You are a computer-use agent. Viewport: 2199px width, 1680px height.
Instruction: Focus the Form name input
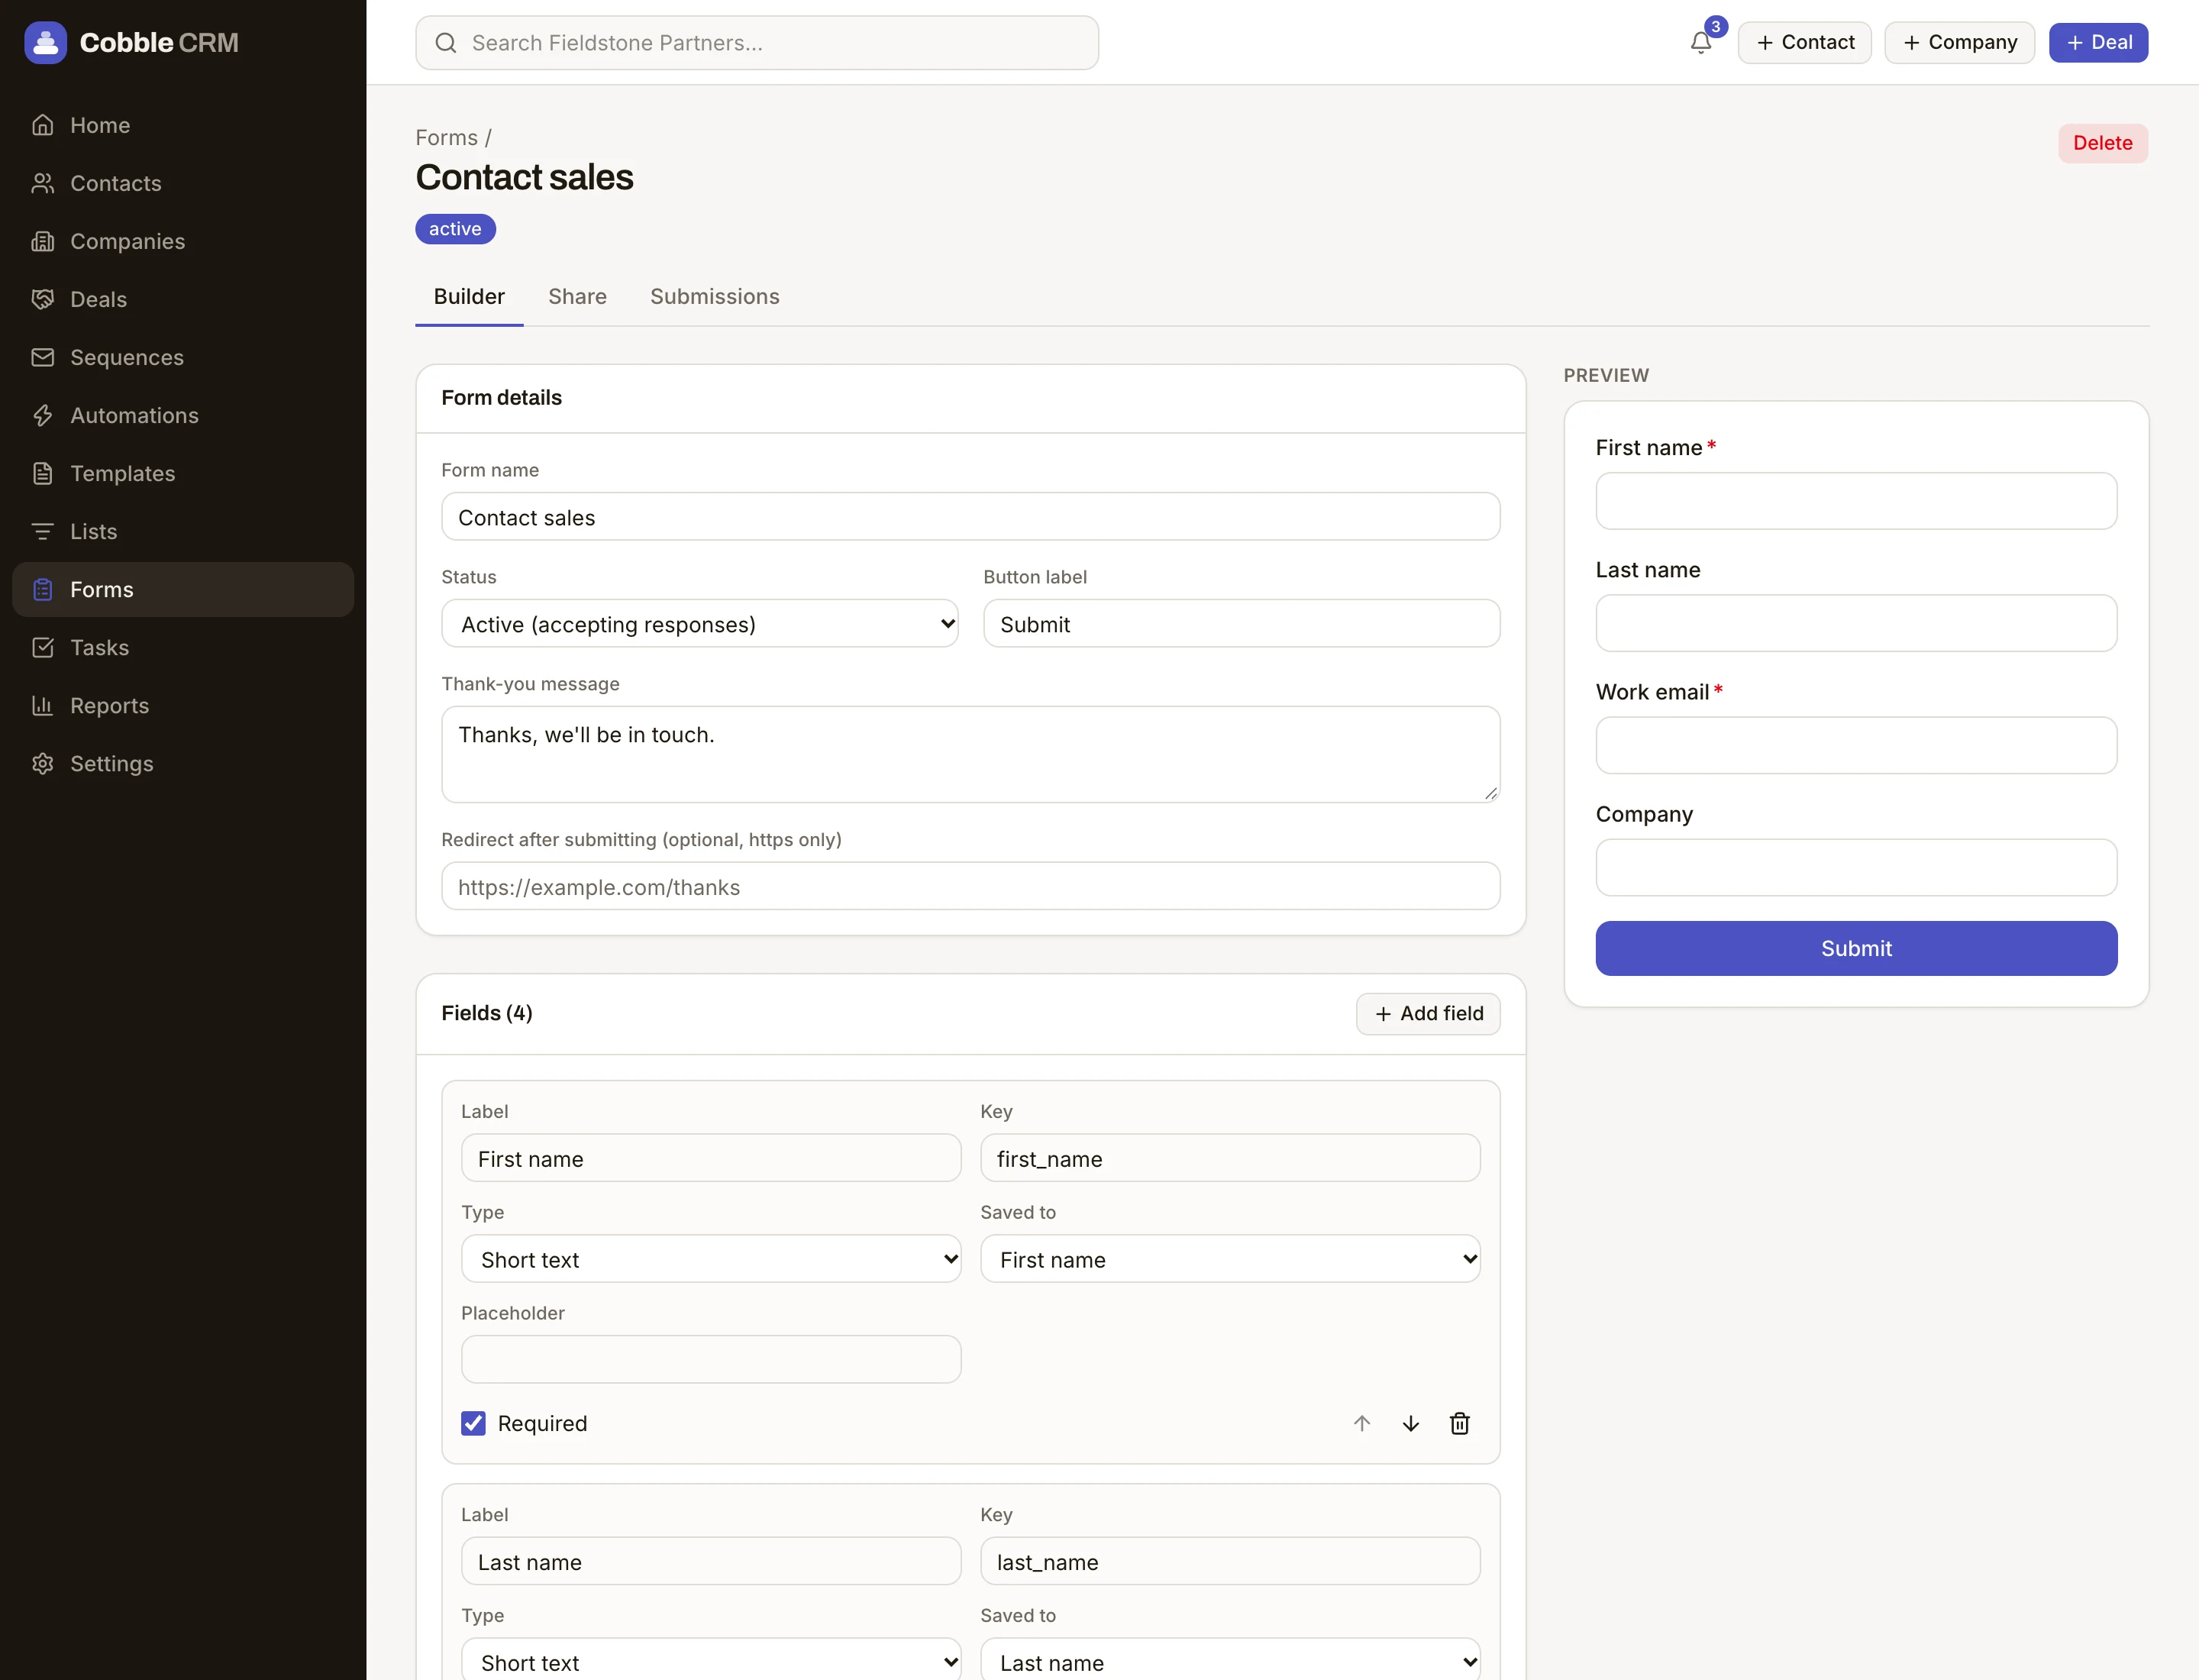click(970, 517)
